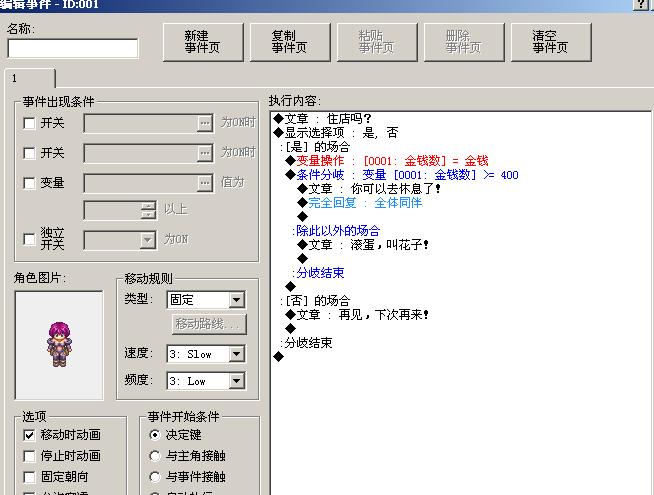Open the 频度 dropdown showing 3: Low
This screenshot has height=495, width=654.
(236, 381)
